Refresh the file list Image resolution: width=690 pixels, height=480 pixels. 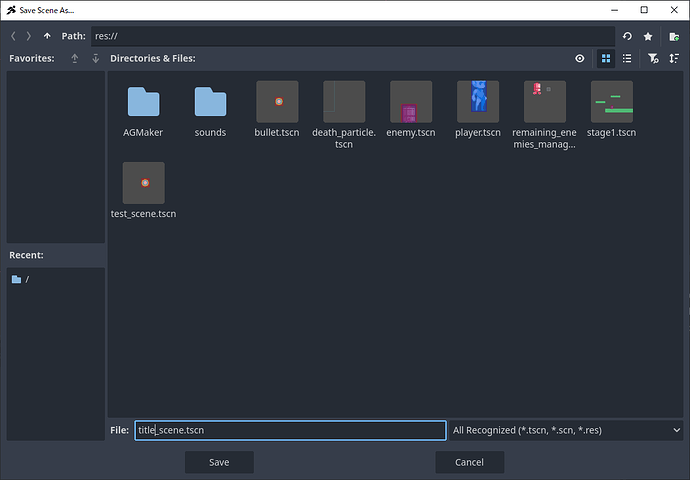tap(627, 36)
